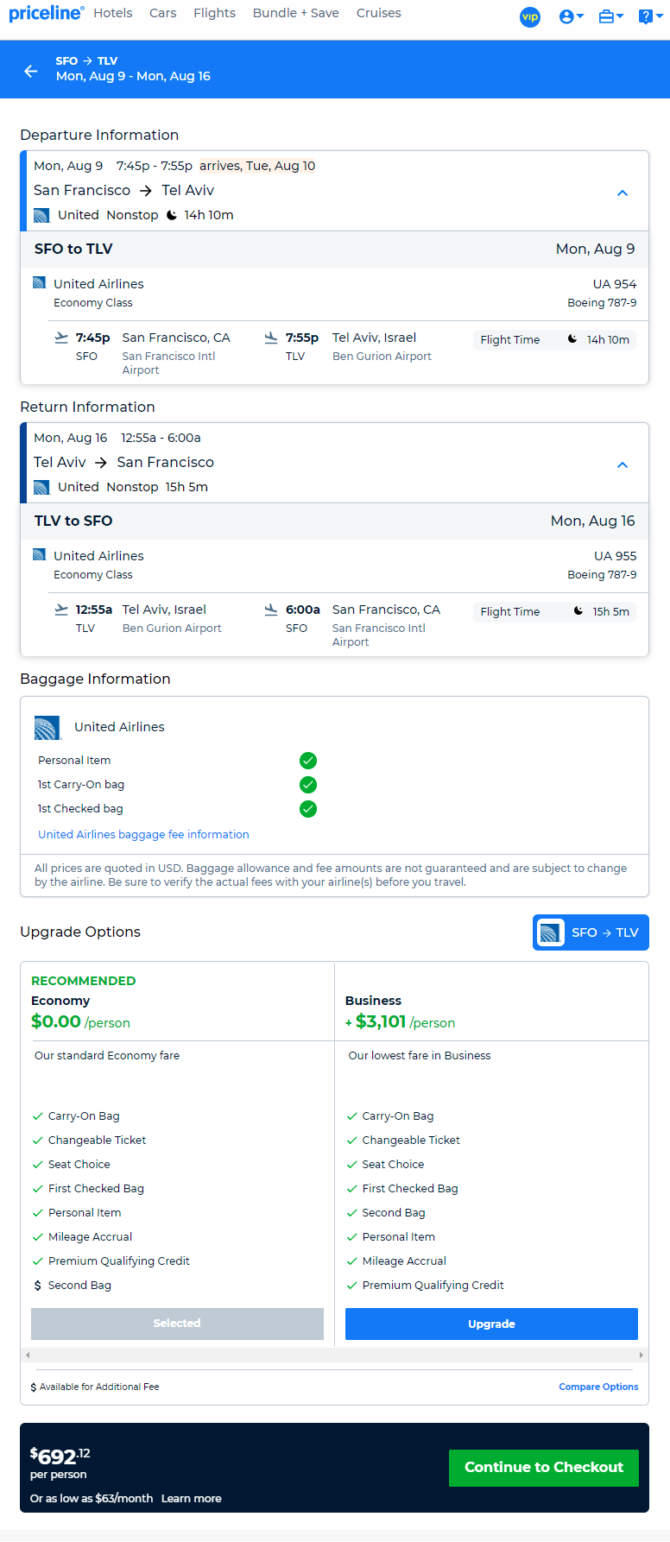The height and width of the screenshot is (1542, 670).
Task: Collapse the return flight details chevron
Action: pyautogui.click(x=622, y=464)
